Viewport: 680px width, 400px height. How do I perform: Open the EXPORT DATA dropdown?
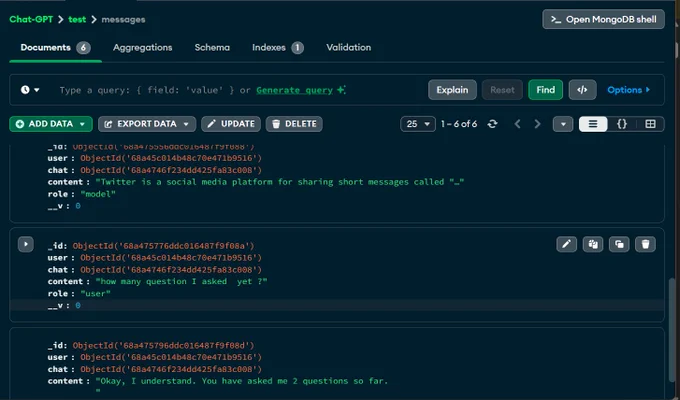[147, 124]
